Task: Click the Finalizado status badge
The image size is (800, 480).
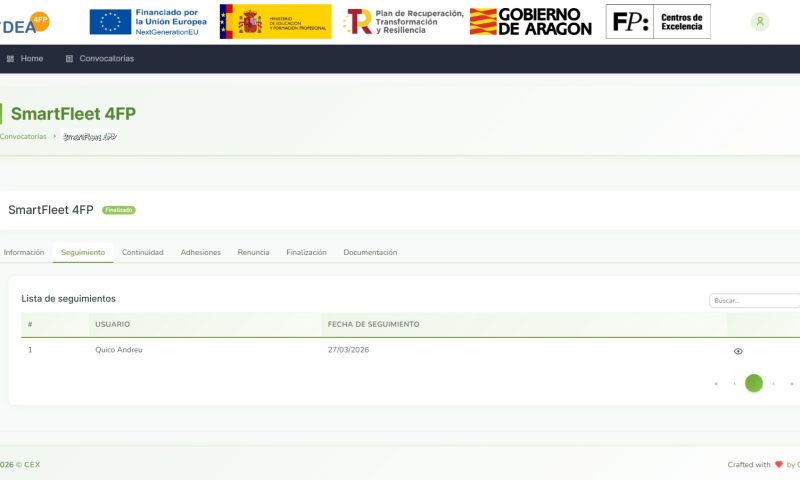Action: point(119,210)
